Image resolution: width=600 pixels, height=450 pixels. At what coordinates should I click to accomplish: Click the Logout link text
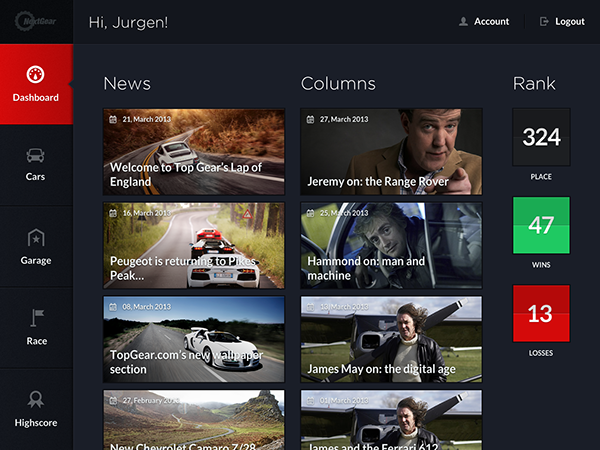pyautogui.click(x=570, y=22)
